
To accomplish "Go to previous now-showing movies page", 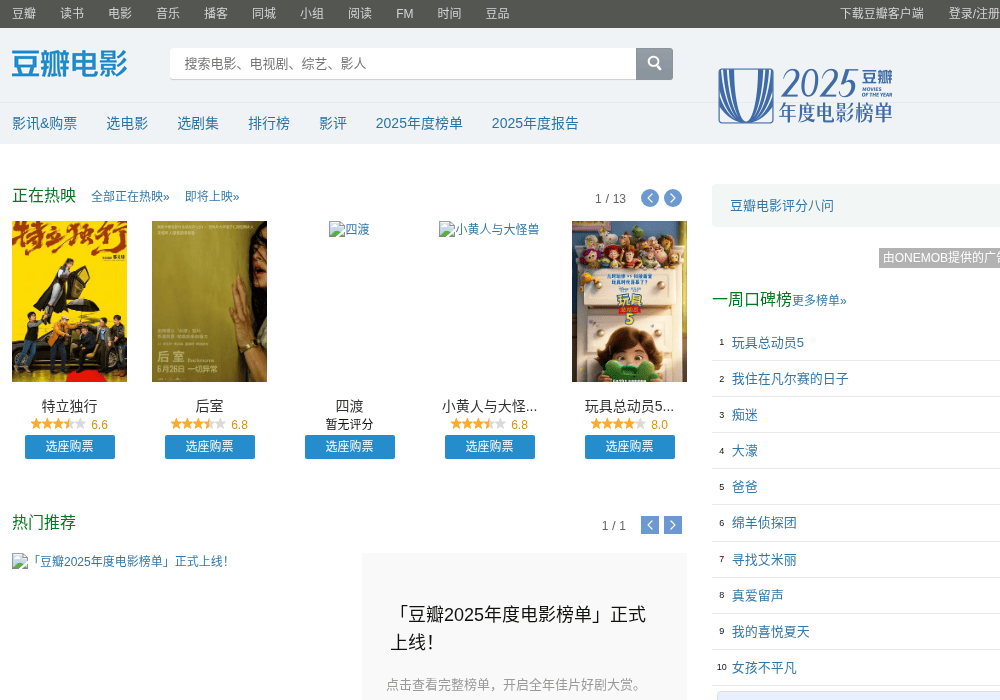I will (649, 198).
